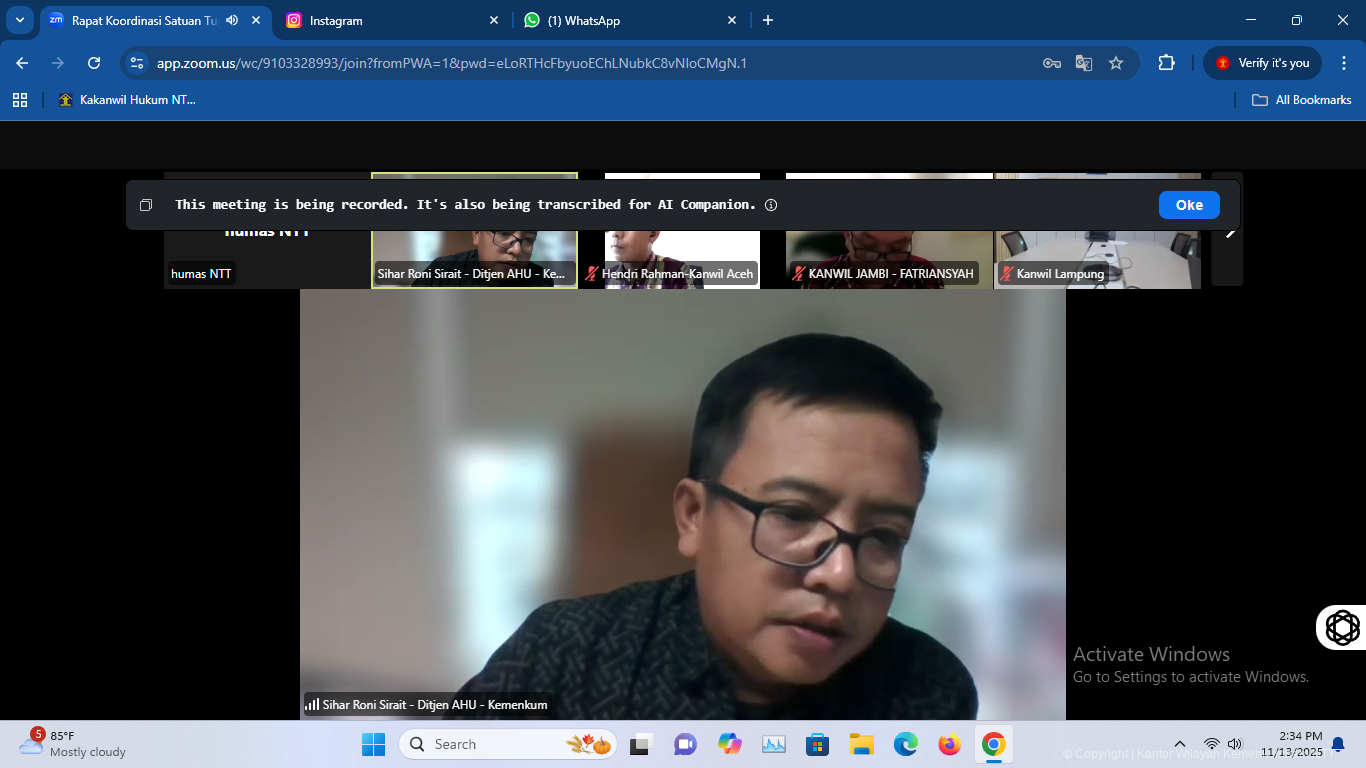Mute the Zoom tab via the speaker icon
1366x768 pixels.
pos(232,20)
